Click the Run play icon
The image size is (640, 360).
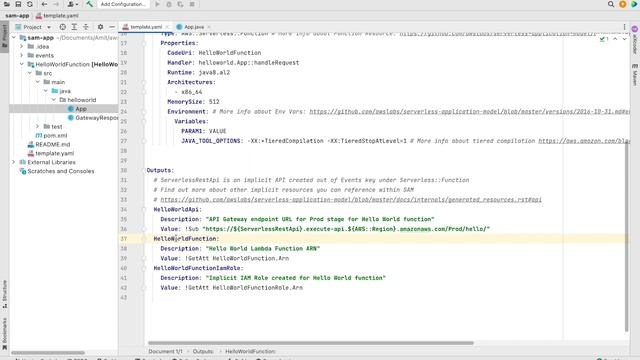pyautogui.click(x=157, y=4)
